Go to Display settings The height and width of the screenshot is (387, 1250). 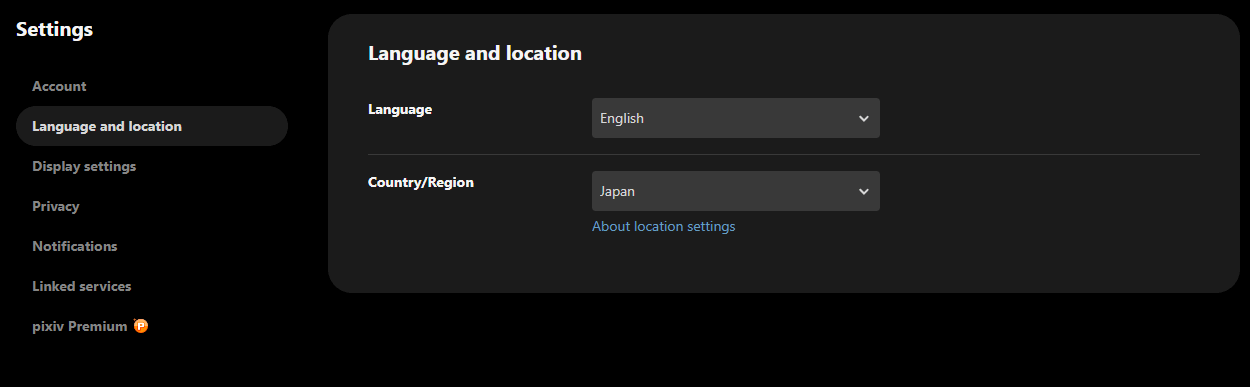[x=84, y=166]
